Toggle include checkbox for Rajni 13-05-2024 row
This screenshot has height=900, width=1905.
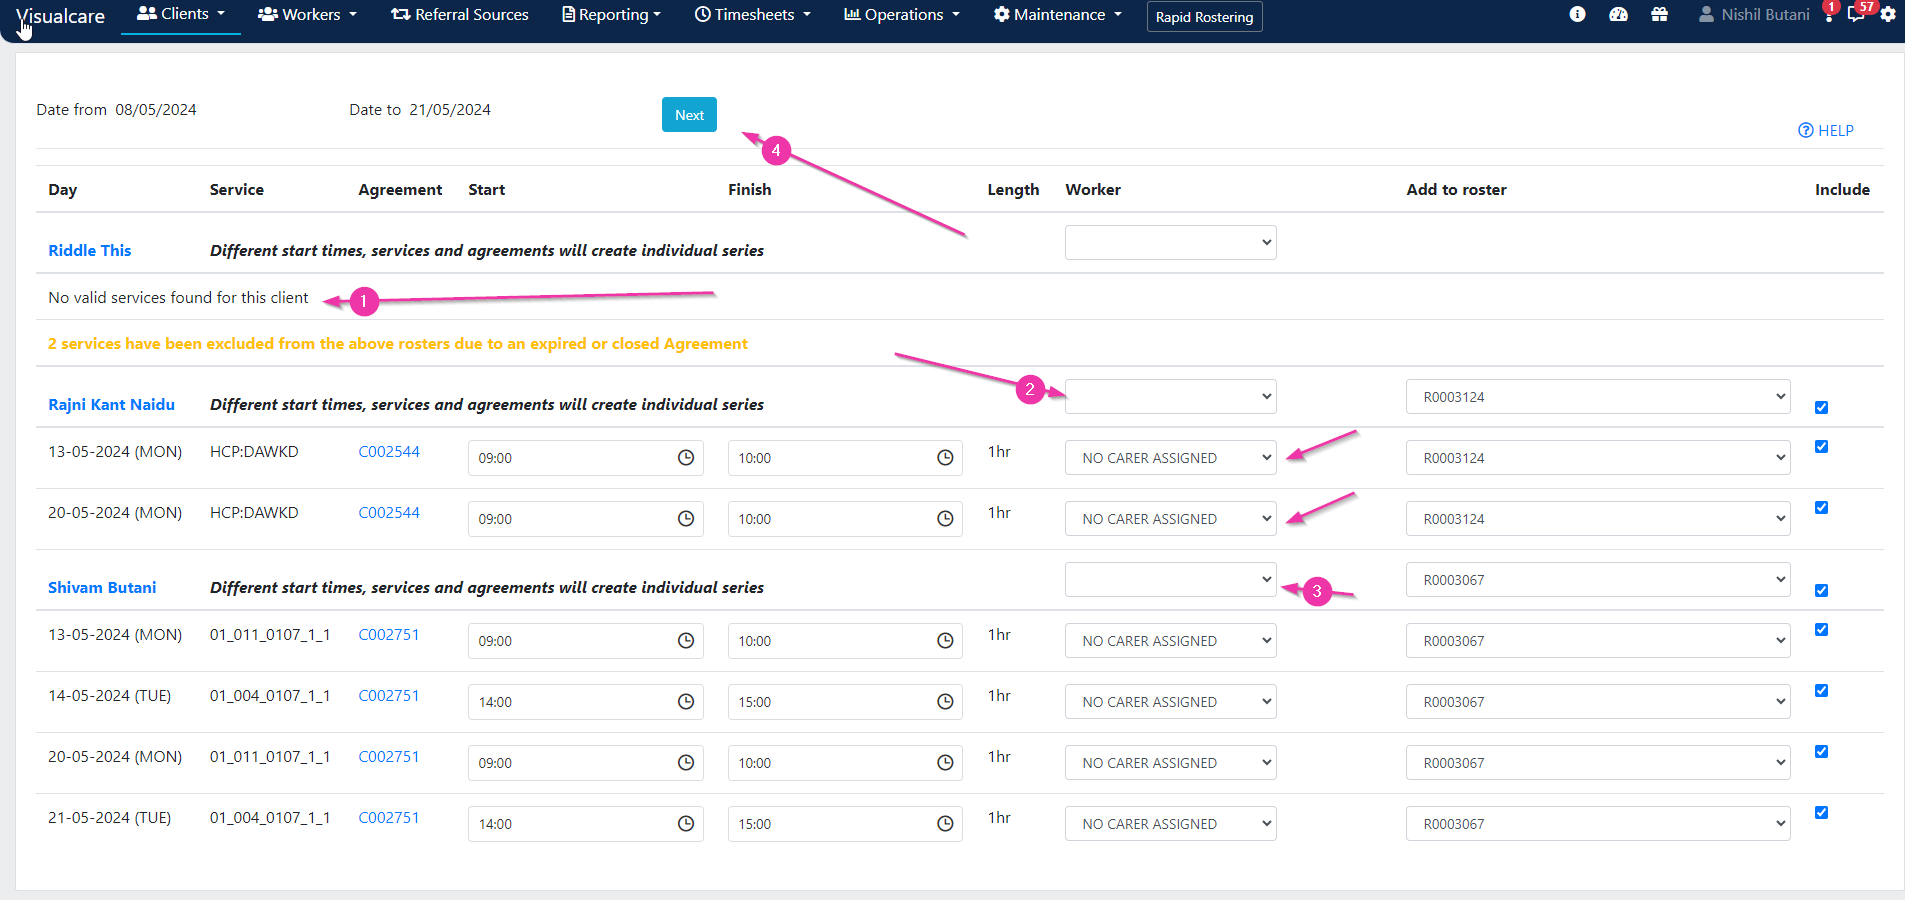point(1821,447)
